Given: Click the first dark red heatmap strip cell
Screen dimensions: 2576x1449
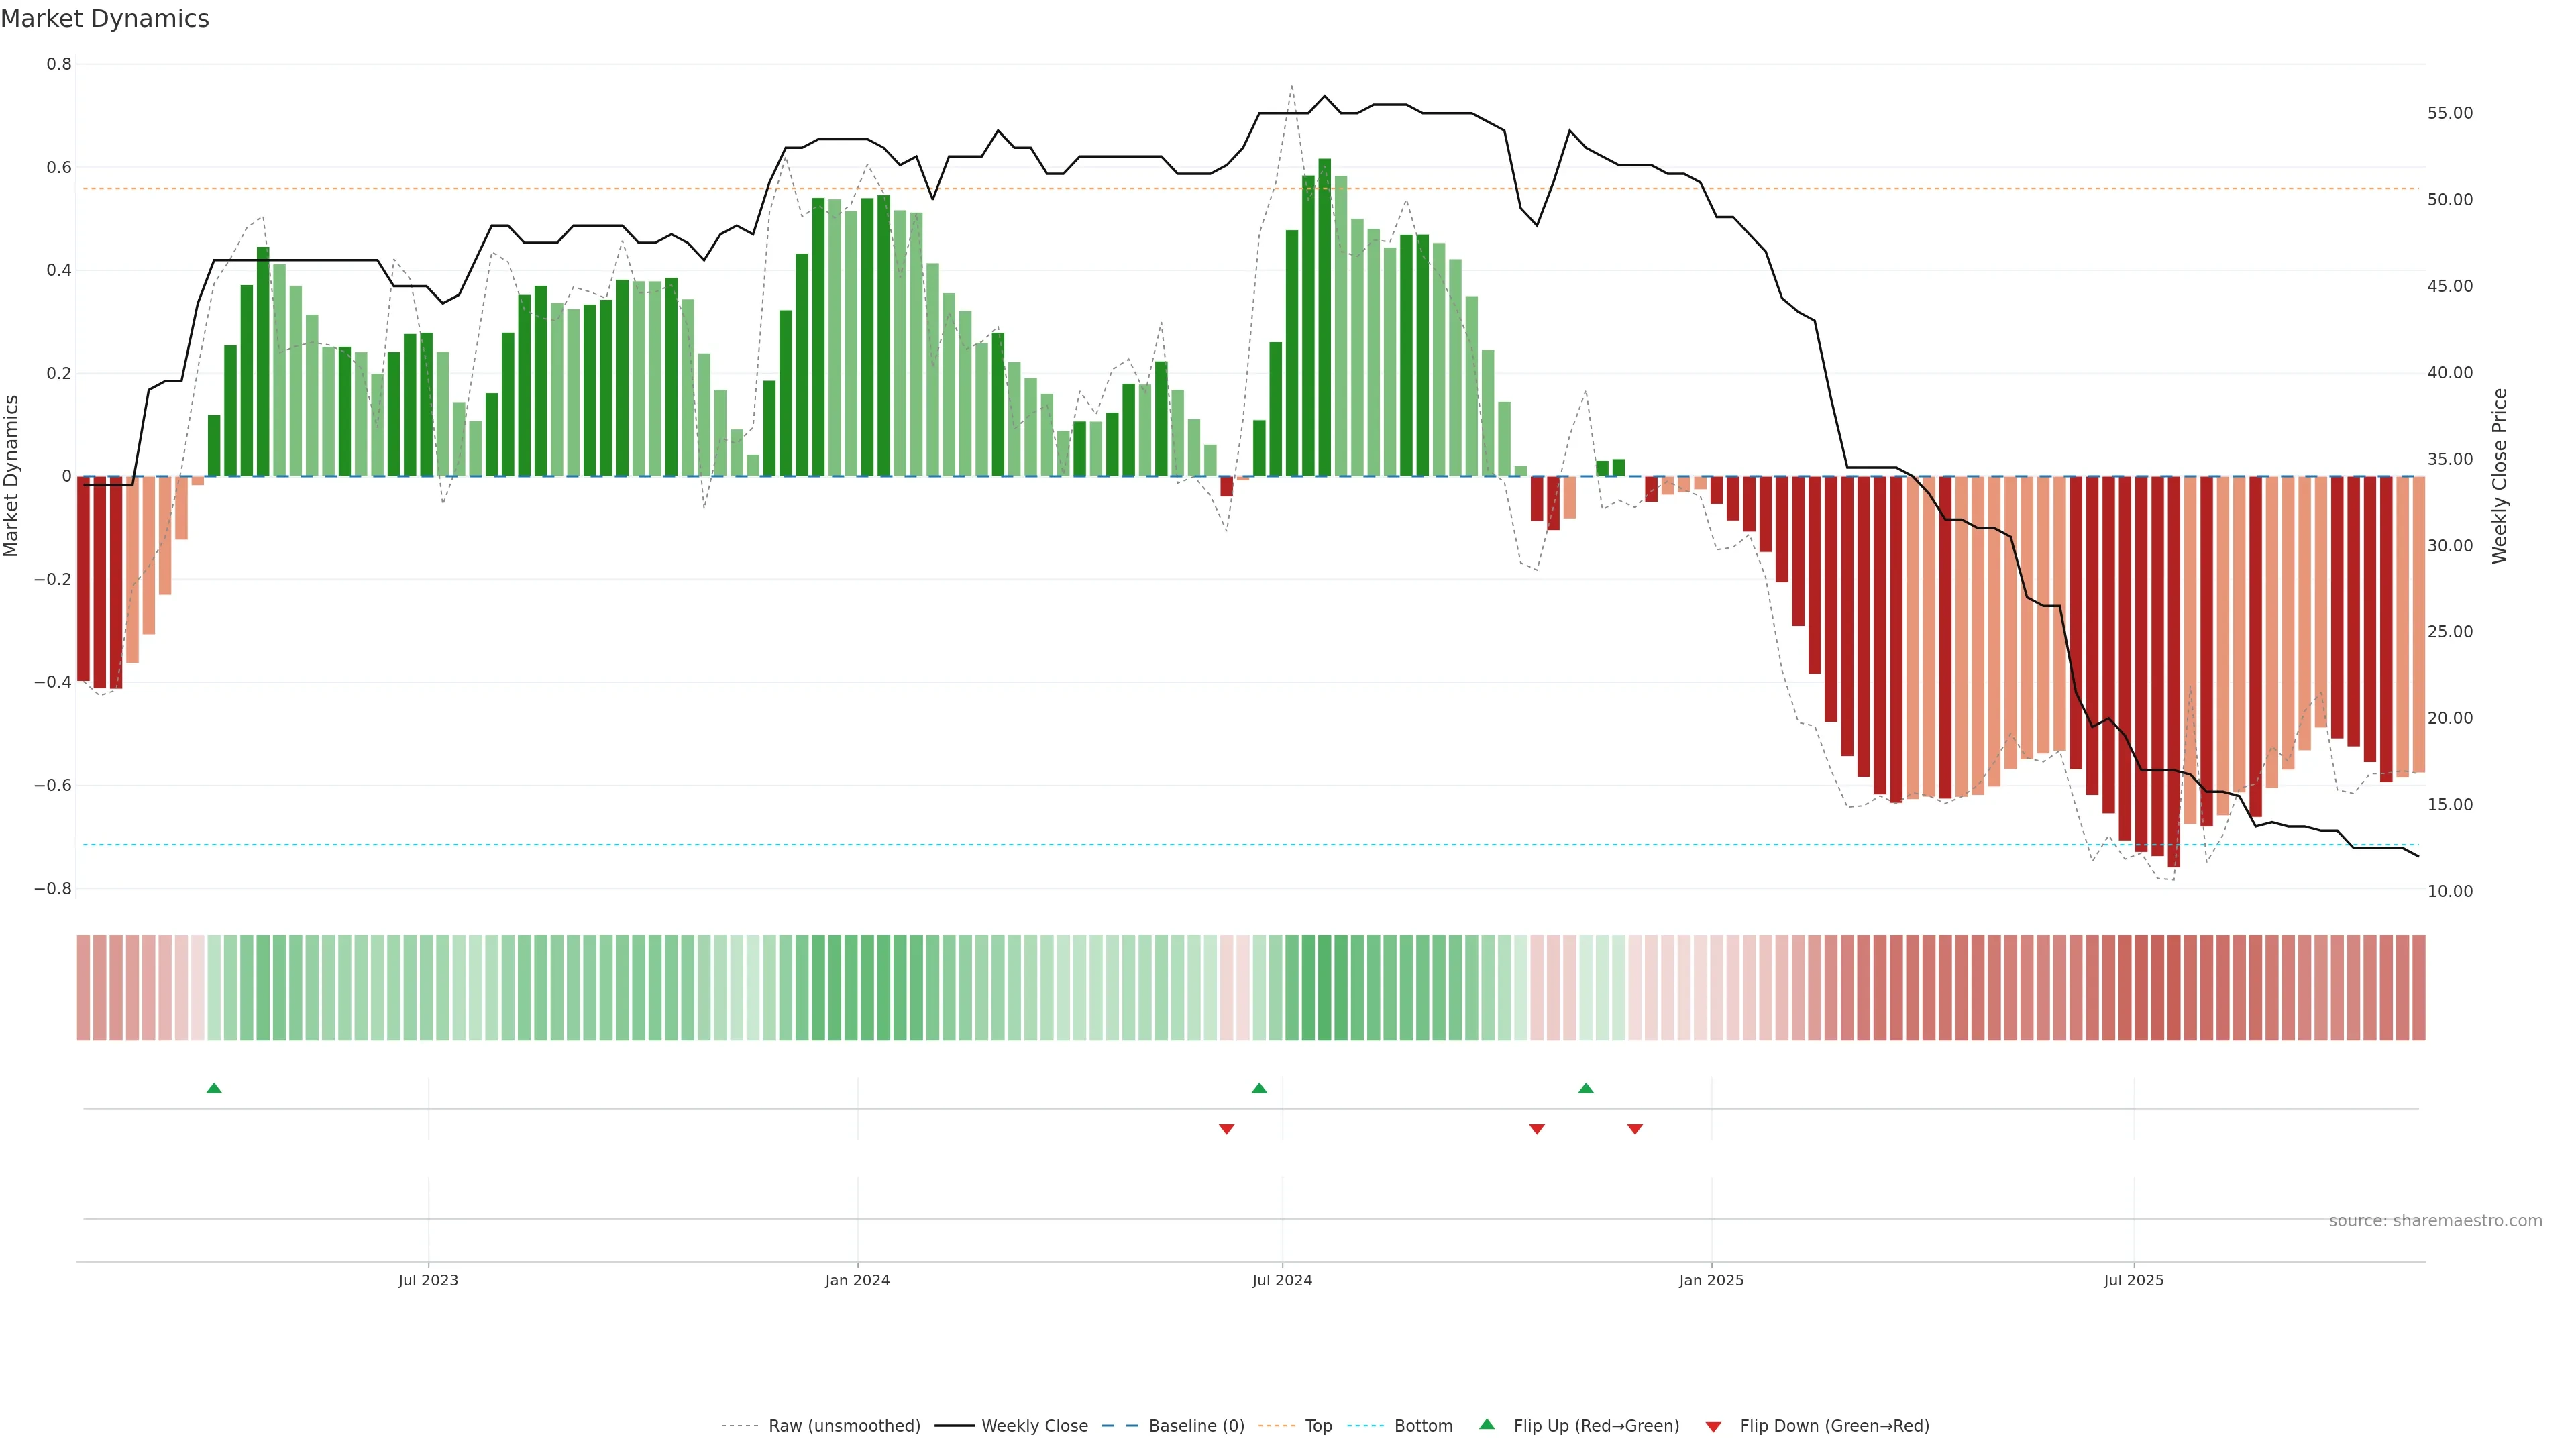Looking at the screenshot, I should click(x=84, y=987).
